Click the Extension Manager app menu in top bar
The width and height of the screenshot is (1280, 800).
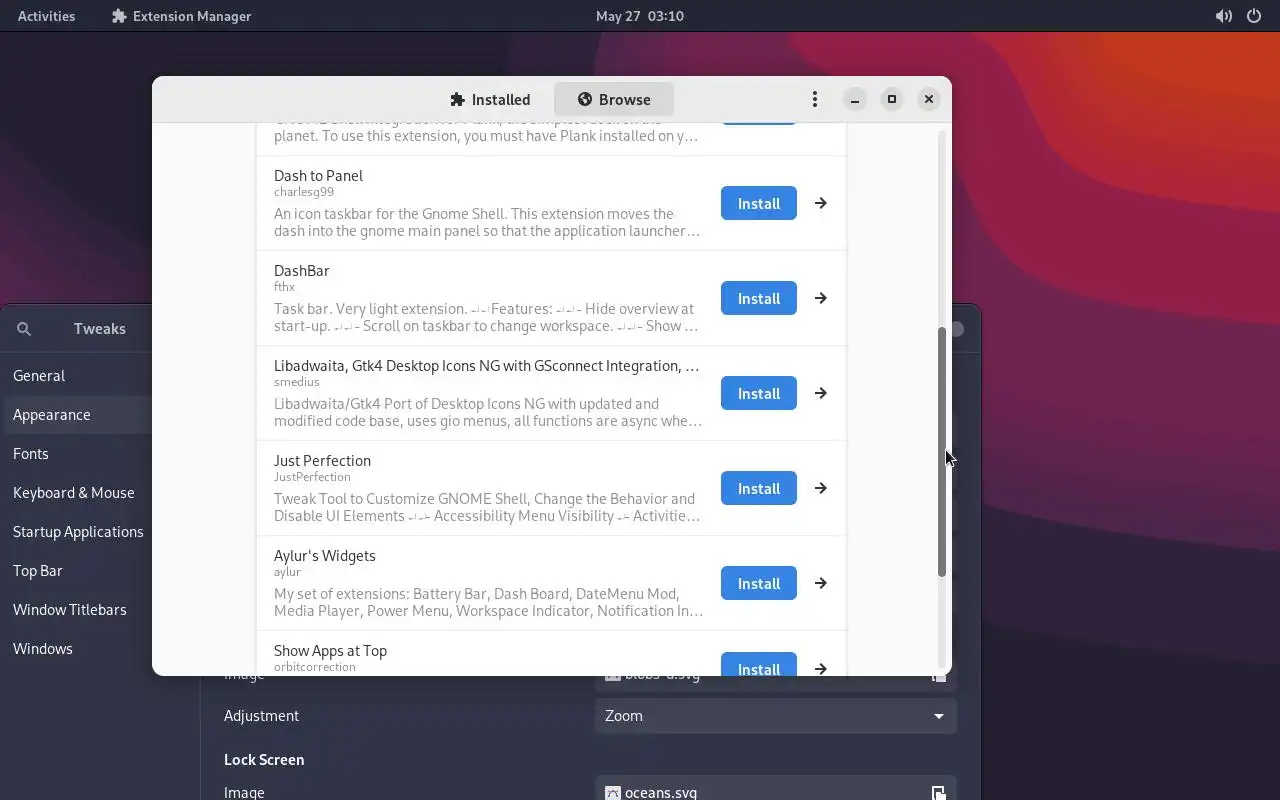pyautogui.click(x=181, y=16)
